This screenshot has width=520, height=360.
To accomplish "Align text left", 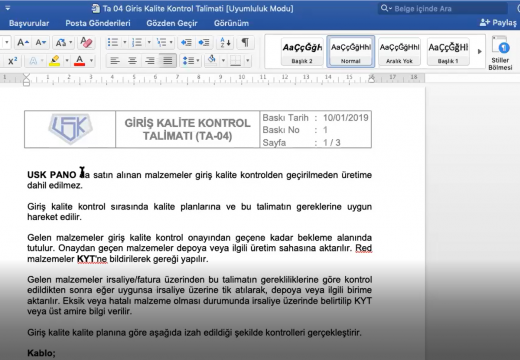I will click(115, 61).
